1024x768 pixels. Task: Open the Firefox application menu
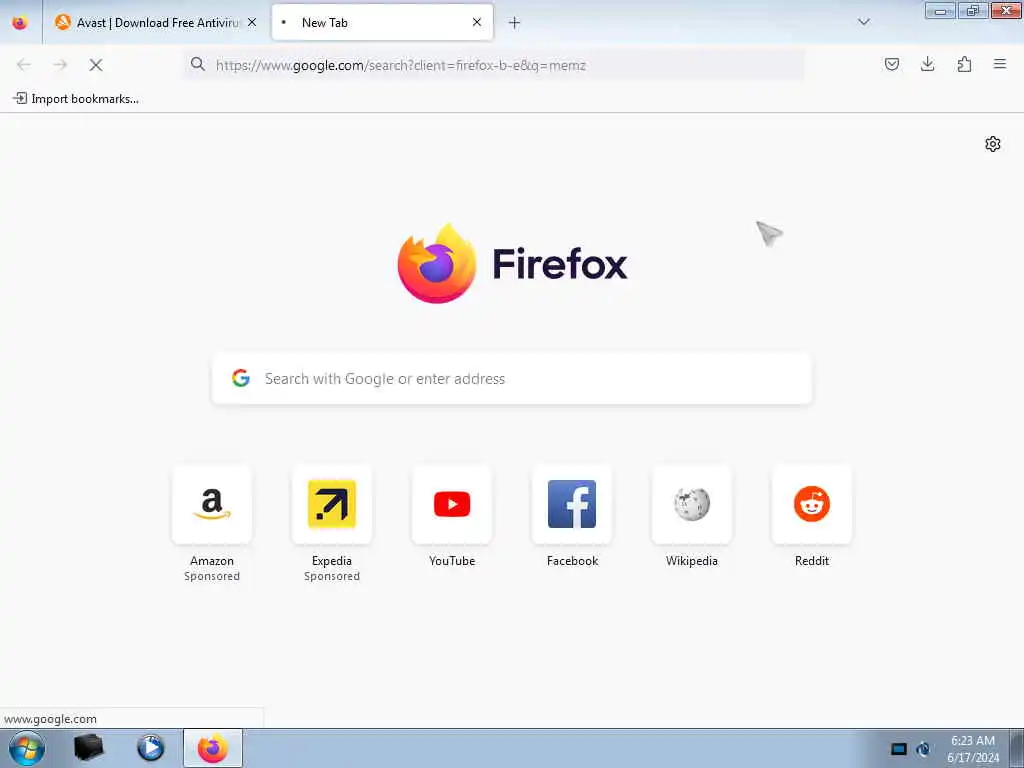1000,64
